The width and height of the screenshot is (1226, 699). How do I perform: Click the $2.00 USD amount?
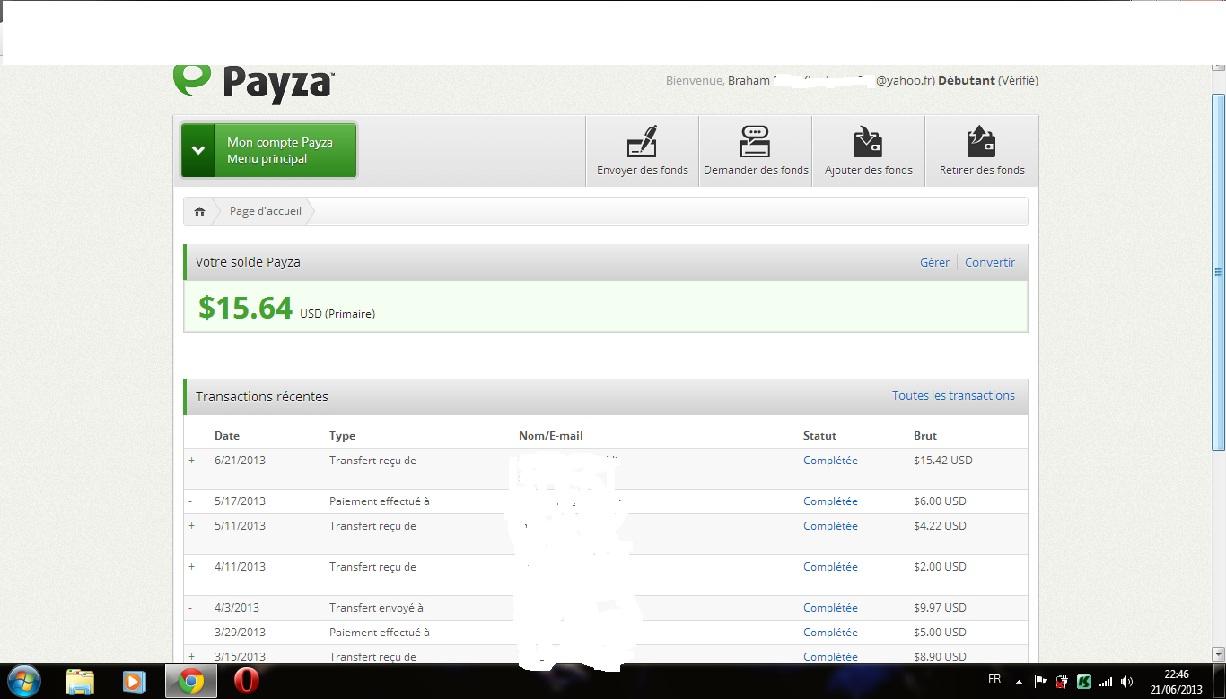click(x=940, y=566)
